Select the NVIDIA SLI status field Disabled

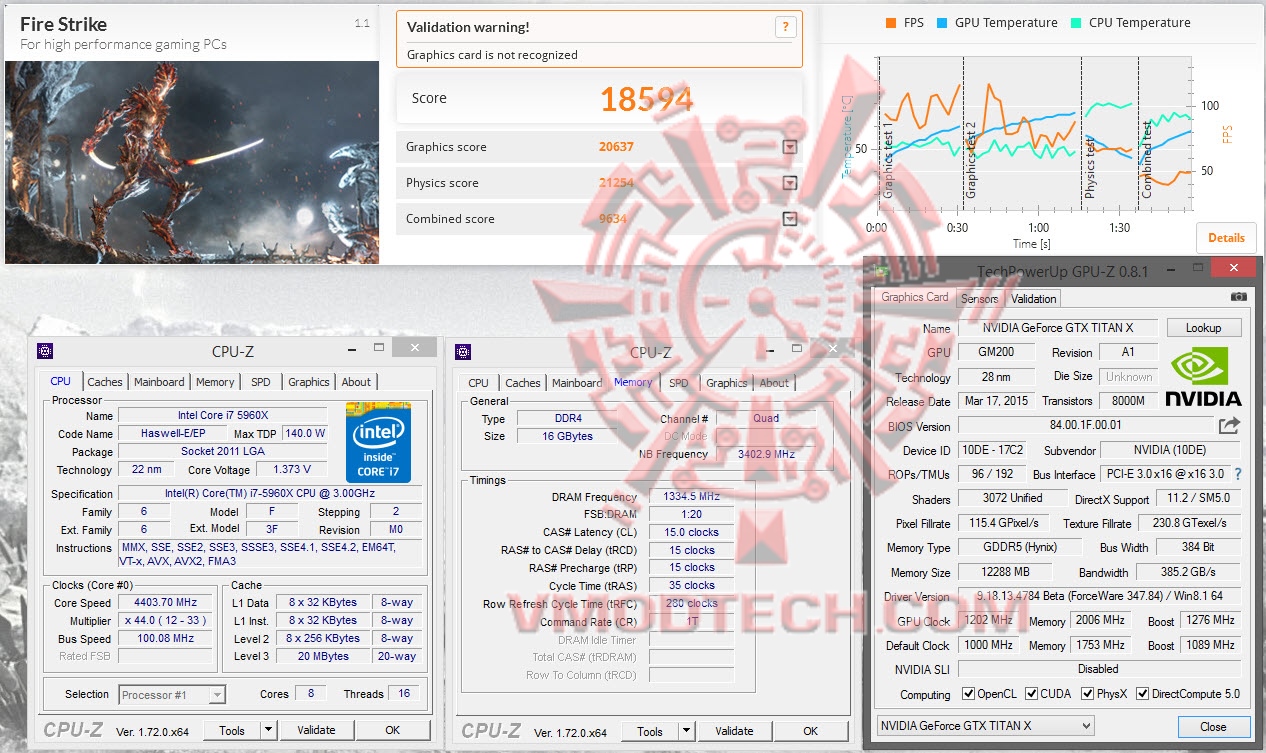(1099, 669)
